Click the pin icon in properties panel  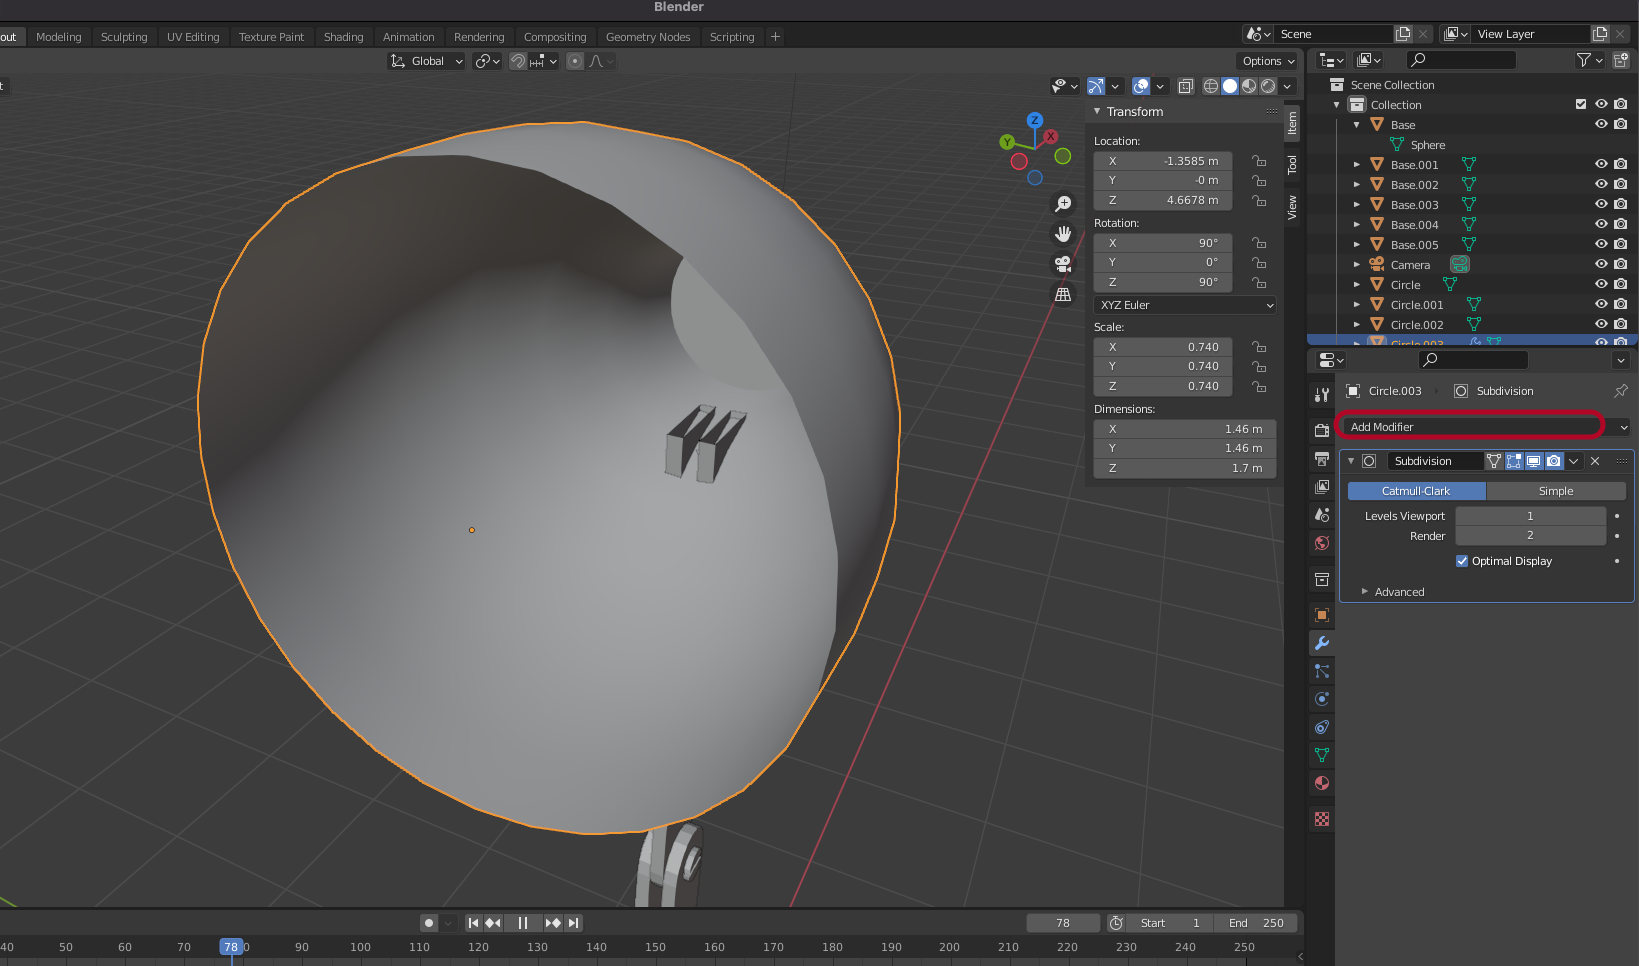tap(1621, 391)
